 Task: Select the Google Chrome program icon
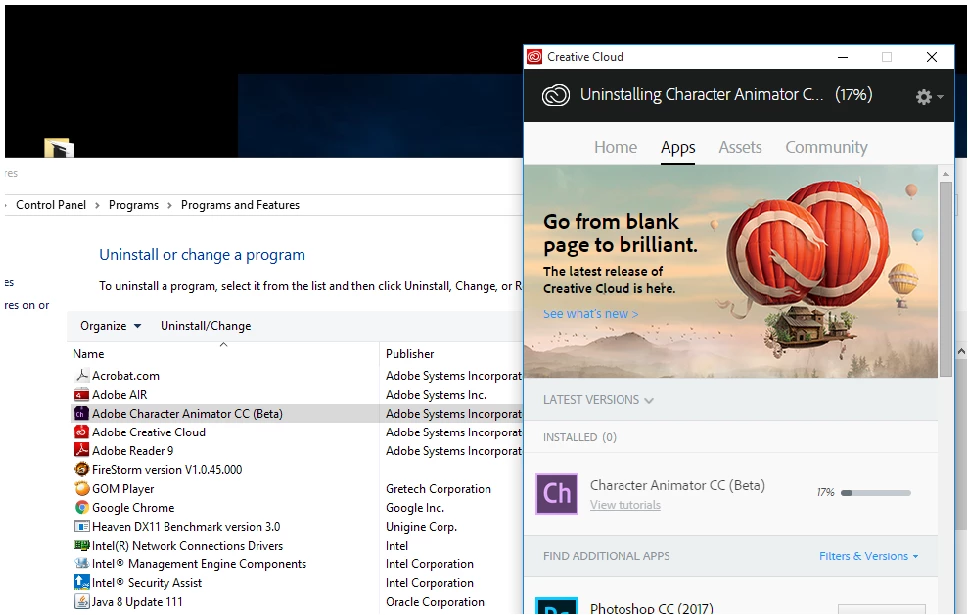pyautogui.click(x=81, y=508)
